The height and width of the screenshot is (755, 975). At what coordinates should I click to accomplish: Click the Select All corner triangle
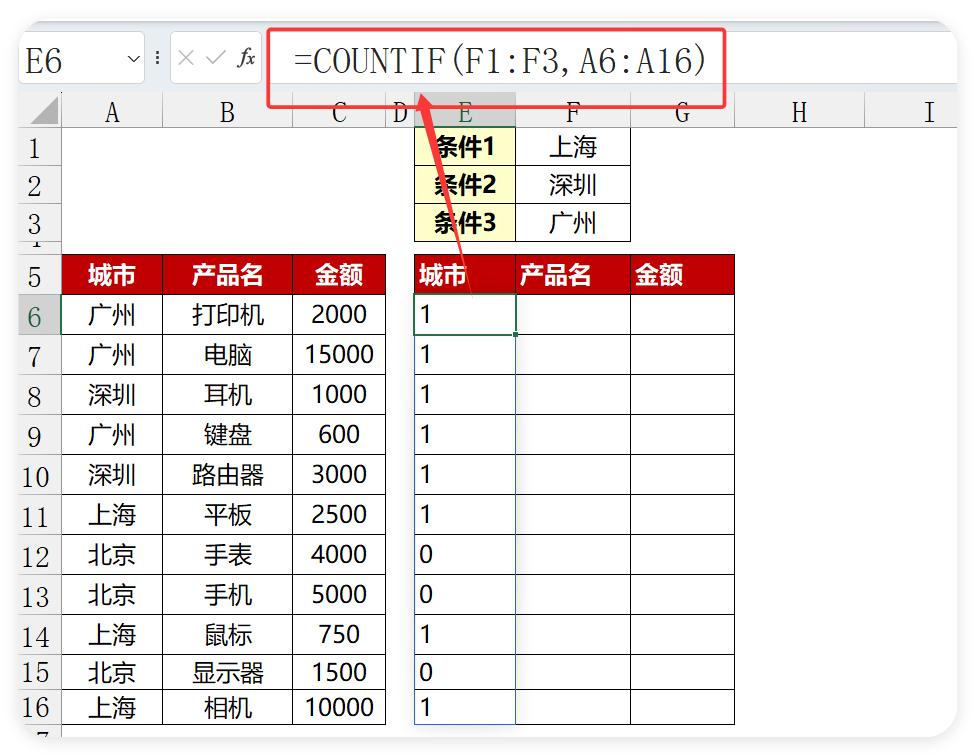pyautogui.click(x=44, y=111)
